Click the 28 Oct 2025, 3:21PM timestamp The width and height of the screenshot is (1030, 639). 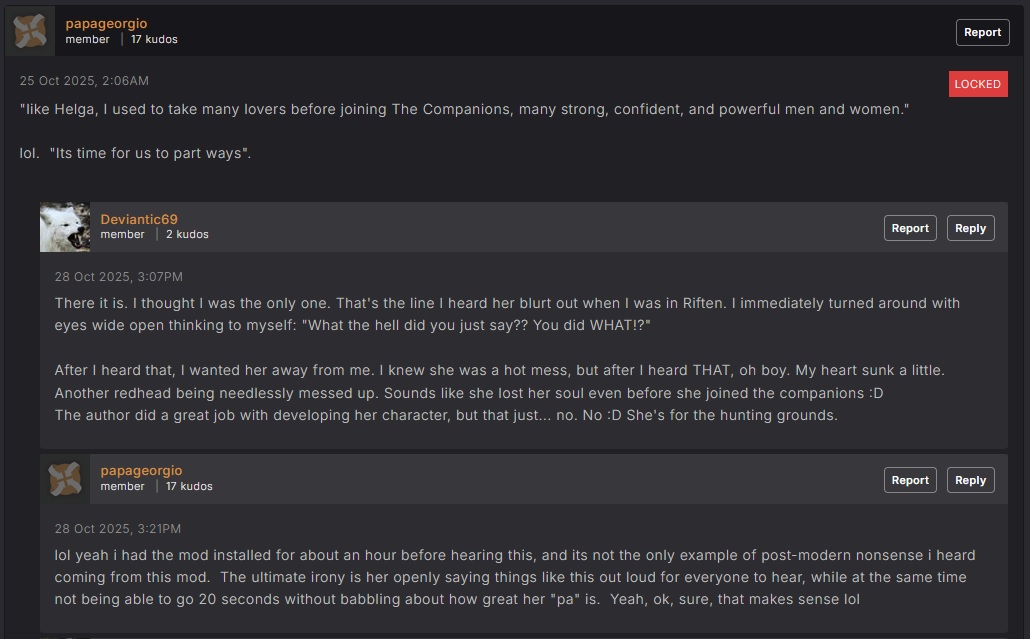[118, 529]
